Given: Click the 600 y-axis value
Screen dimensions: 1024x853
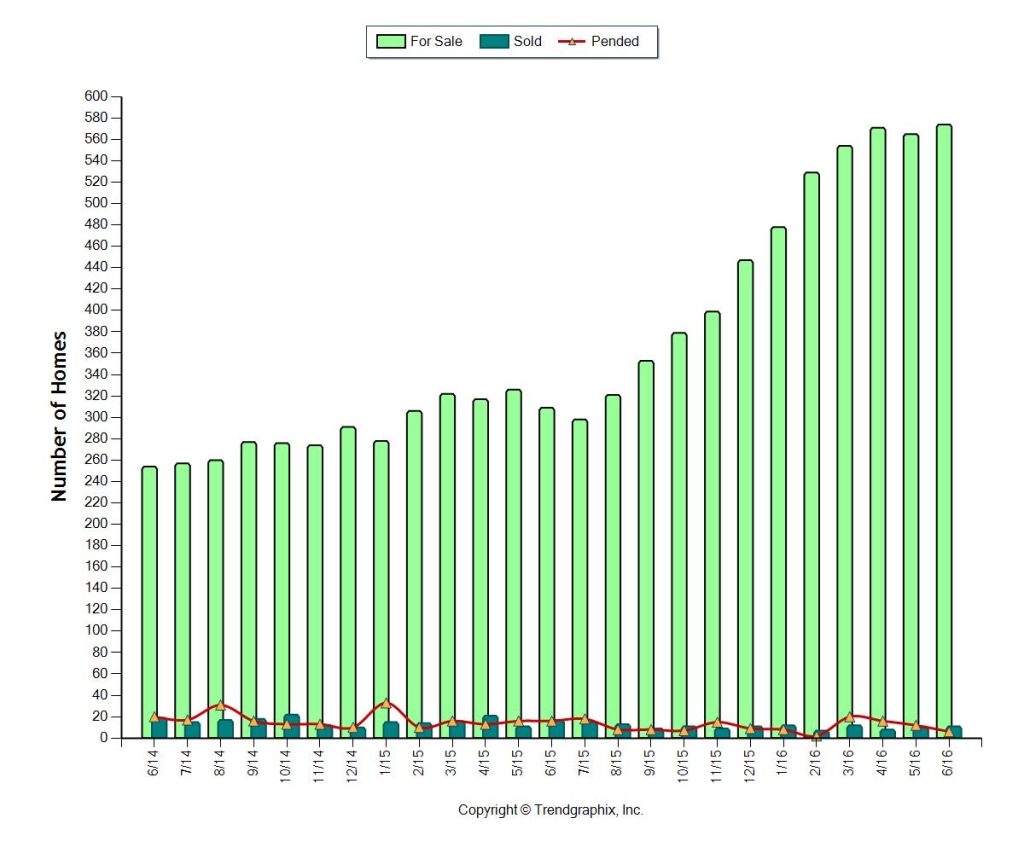Looking at the screenshot, I should click(x=95, y=96).
